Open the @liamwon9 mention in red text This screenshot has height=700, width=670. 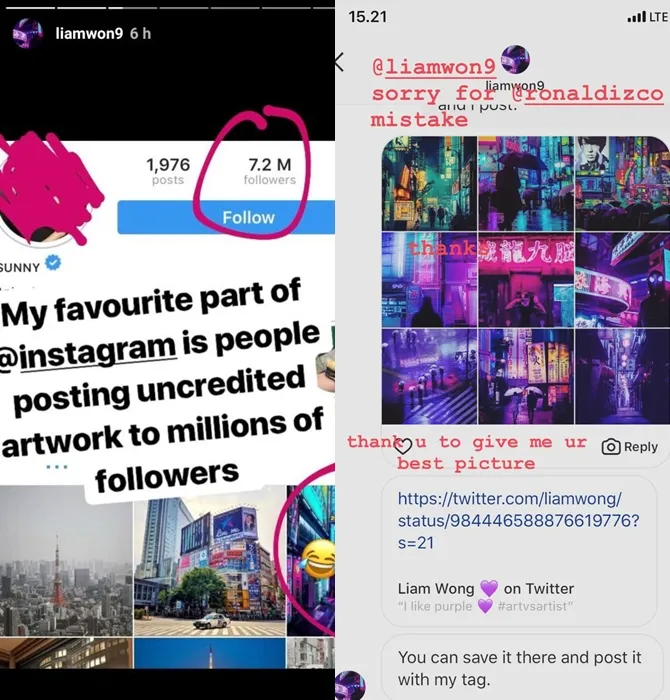[433, 67]
